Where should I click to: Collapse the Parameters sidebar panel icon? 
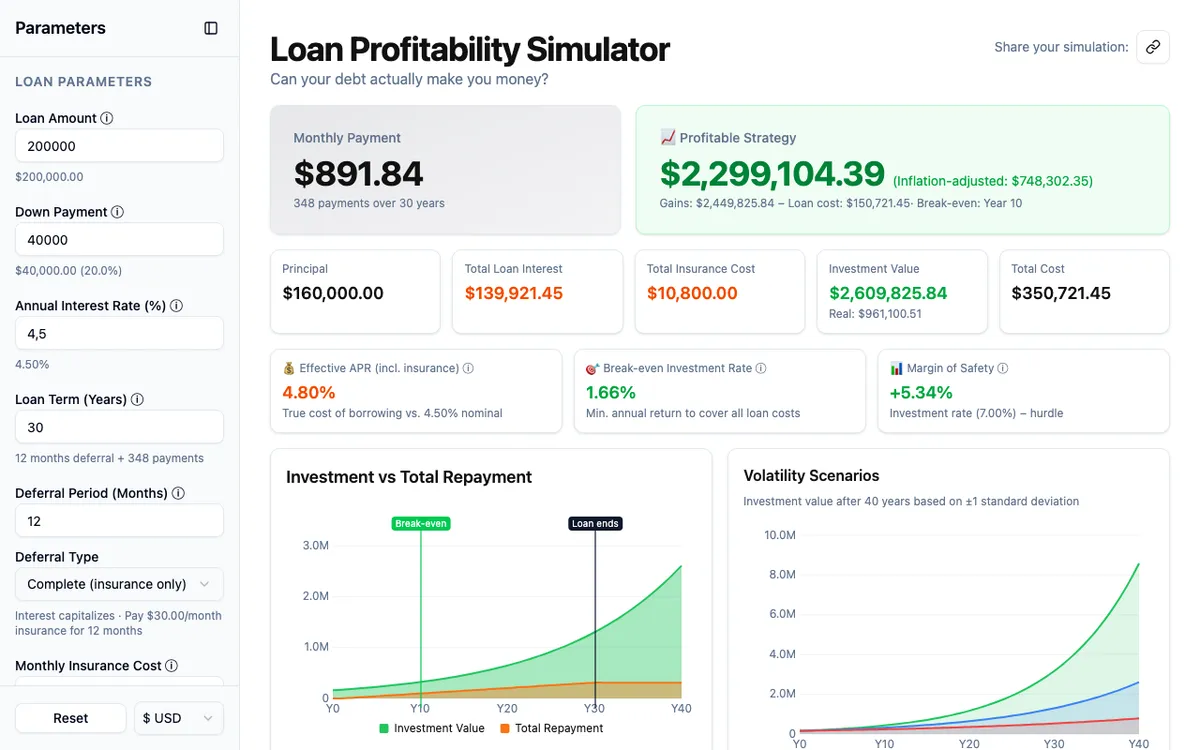pyautogui.click(x=211, y=28)
